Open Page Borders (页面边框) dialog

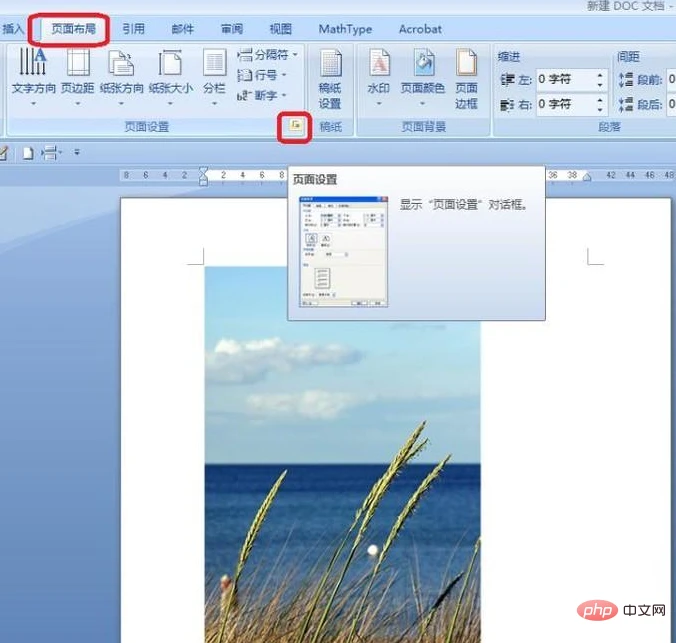(466, 78)
